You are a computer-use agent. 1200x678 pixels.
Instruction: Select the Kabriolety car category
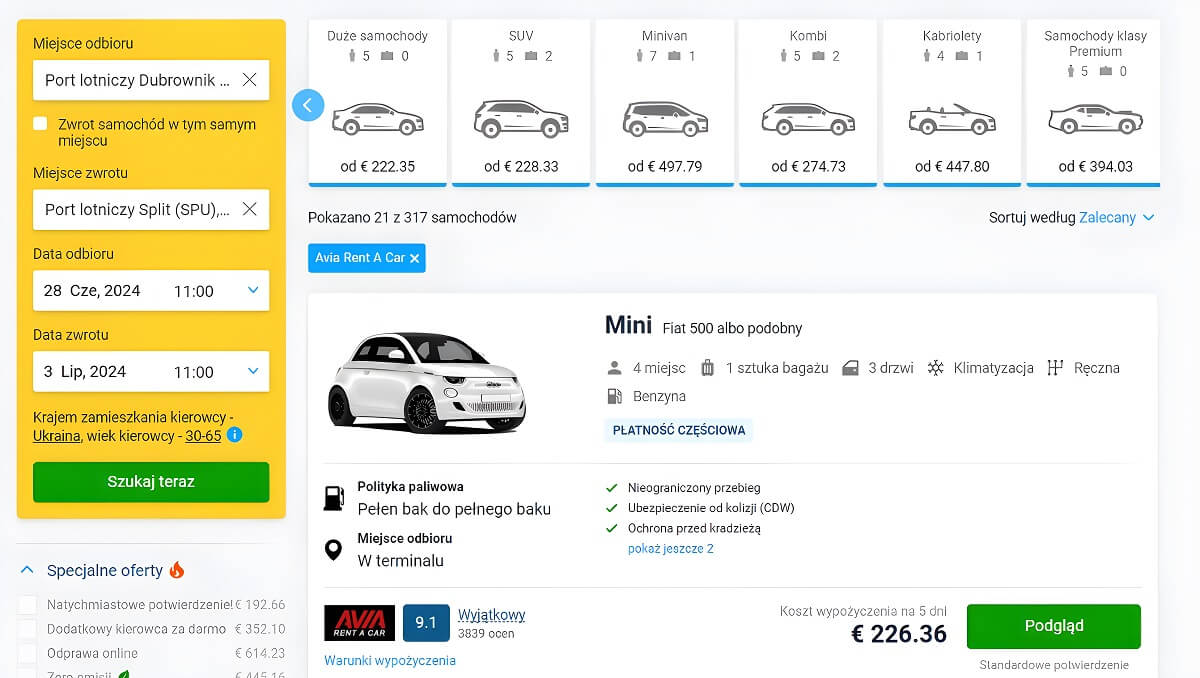(951, 102)
